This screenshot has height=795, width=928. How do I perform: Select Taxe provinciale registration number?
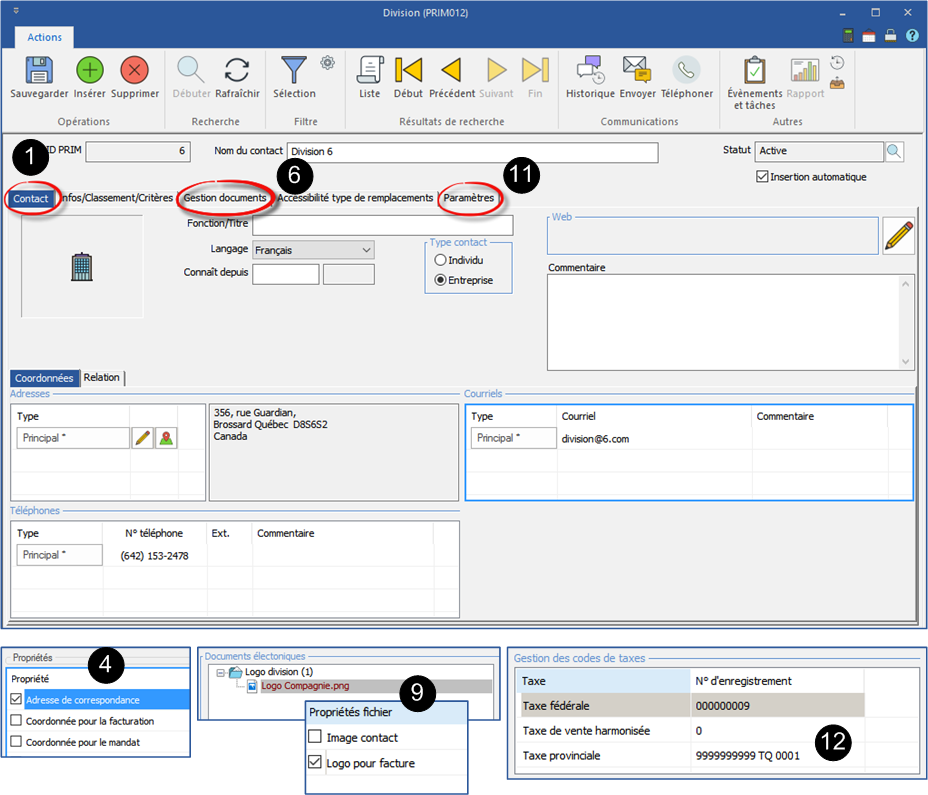pos(747,756)
